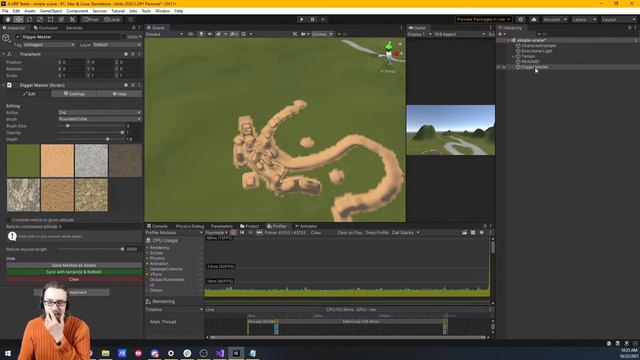Select the orange sand texture swatch
The height and width of the screenshot is (360, 640).
point(57,160)
